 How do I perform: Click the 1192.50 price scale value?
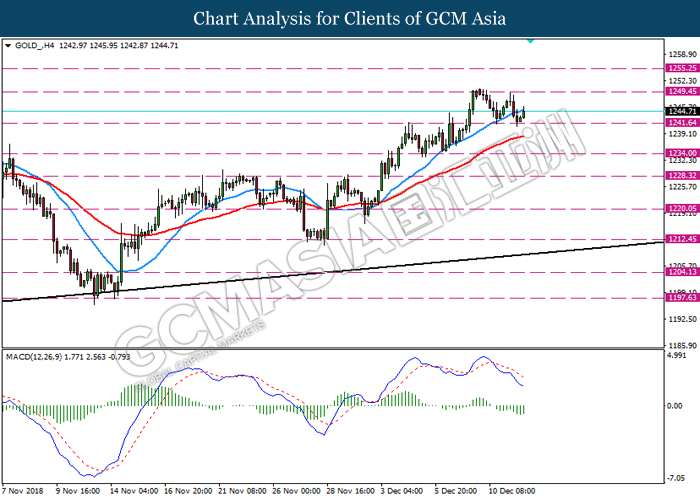pyautogui.click(x=682, y=319)
